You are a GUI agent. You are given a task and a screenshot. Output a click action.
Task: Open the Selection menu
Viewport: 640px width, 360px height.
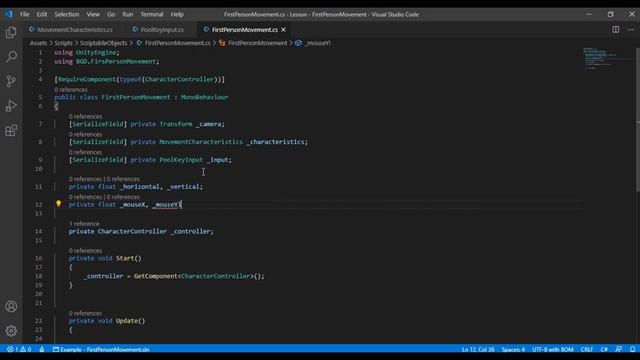[67, 14]
